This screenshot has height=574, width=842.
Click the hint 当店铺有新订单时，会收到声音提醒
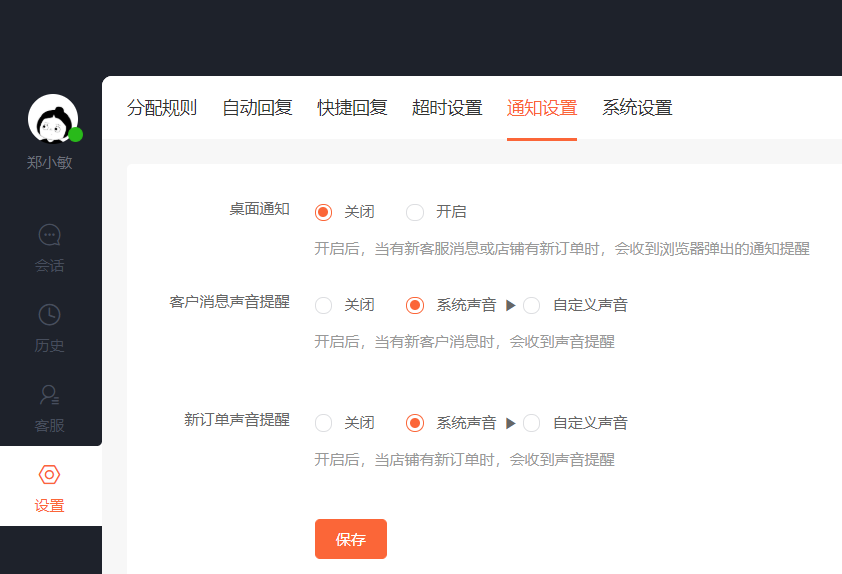pos(464,460)
